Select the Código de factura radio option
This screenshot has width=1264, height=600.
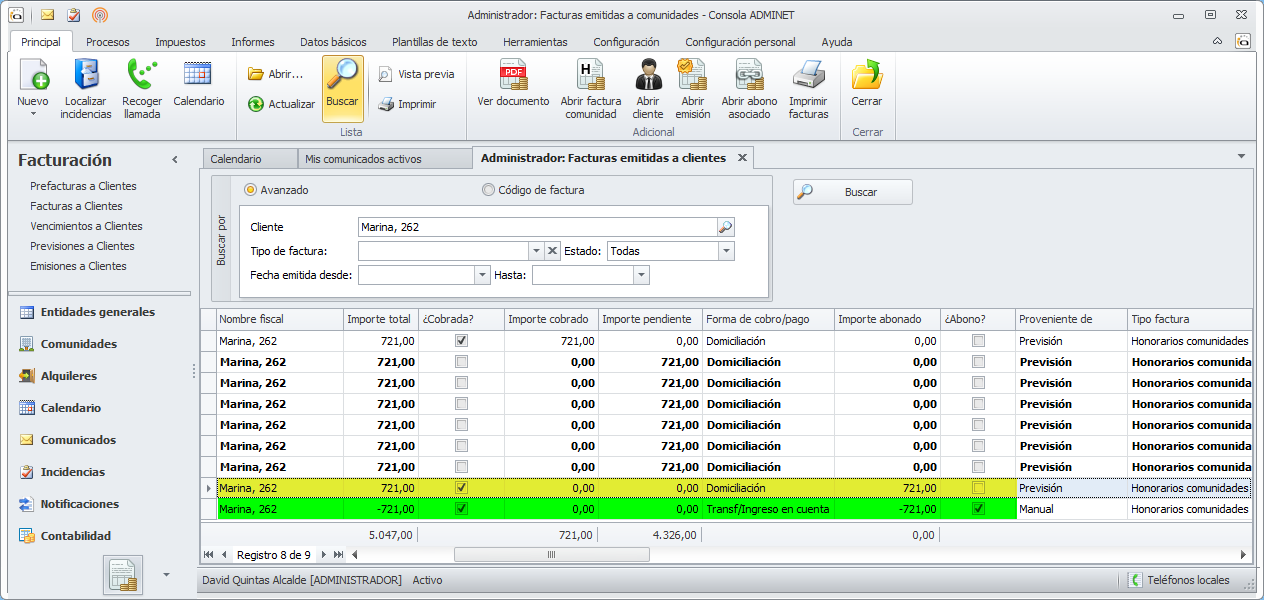[x=488, y=190]
